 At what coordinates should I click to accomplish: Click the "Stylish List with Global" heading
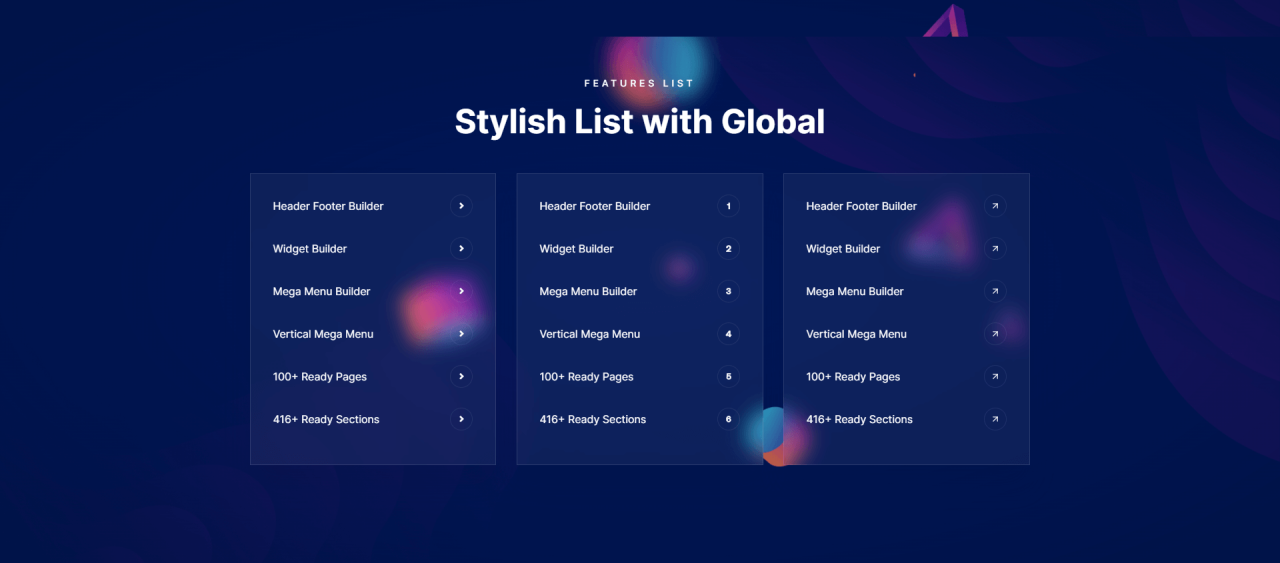(x=640, y=122)
